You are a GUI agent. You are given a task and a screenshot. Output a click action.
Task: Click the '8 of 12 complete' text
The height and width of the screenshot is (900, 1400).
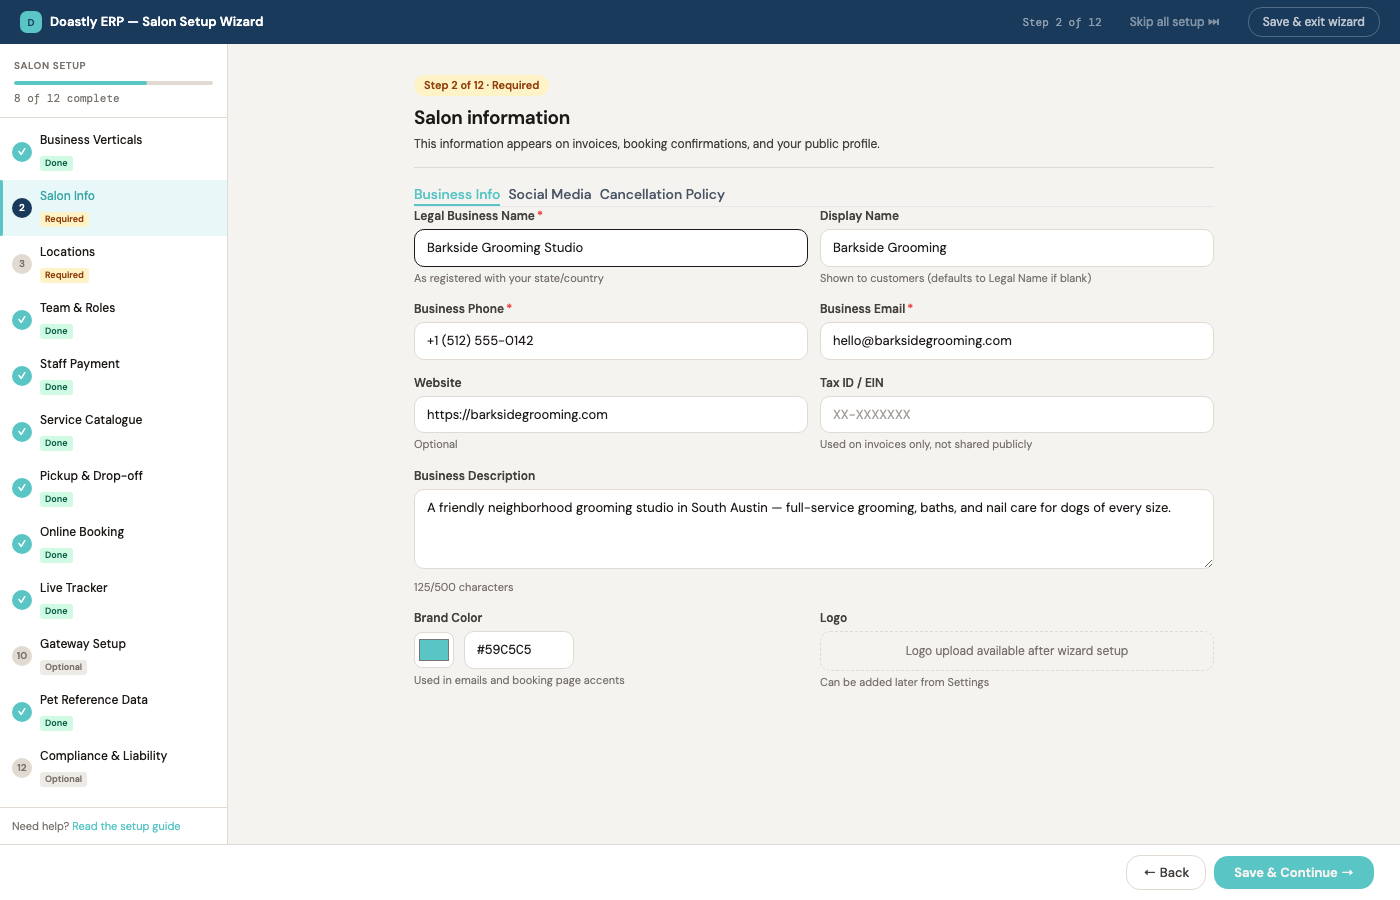[67, 98]
